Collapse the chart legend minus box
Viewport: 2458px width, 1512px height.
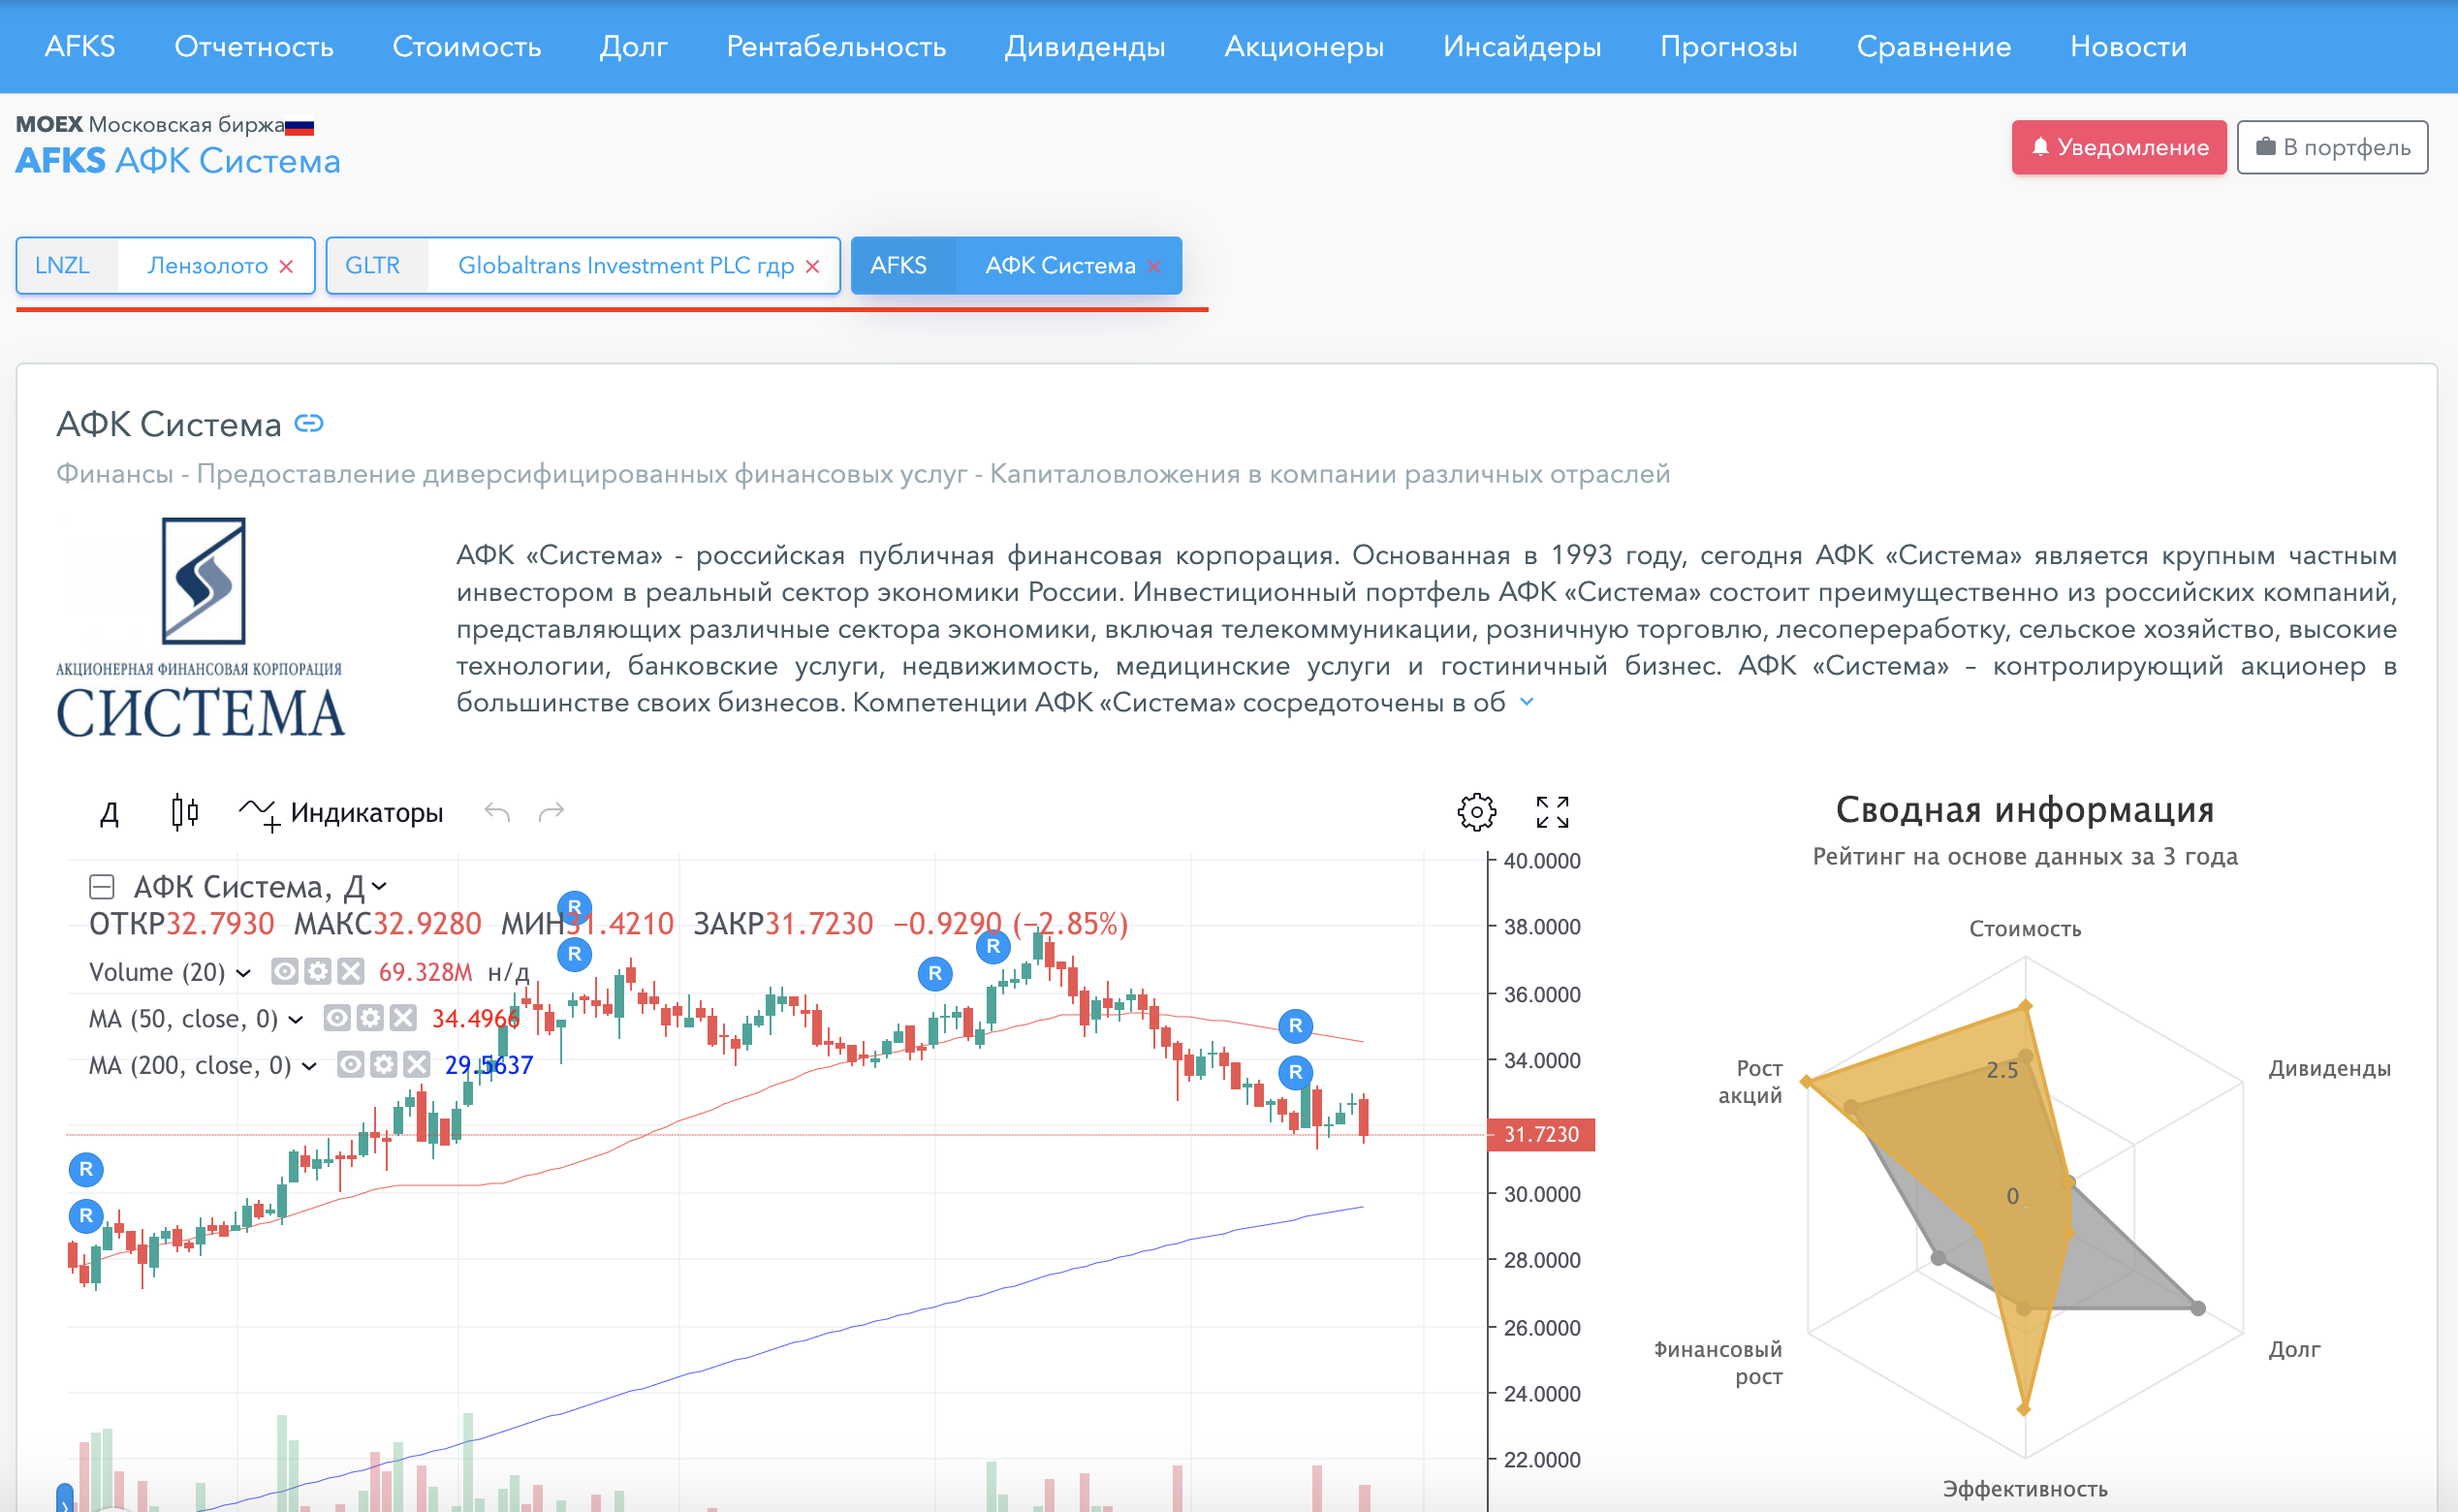pos(102,887)
